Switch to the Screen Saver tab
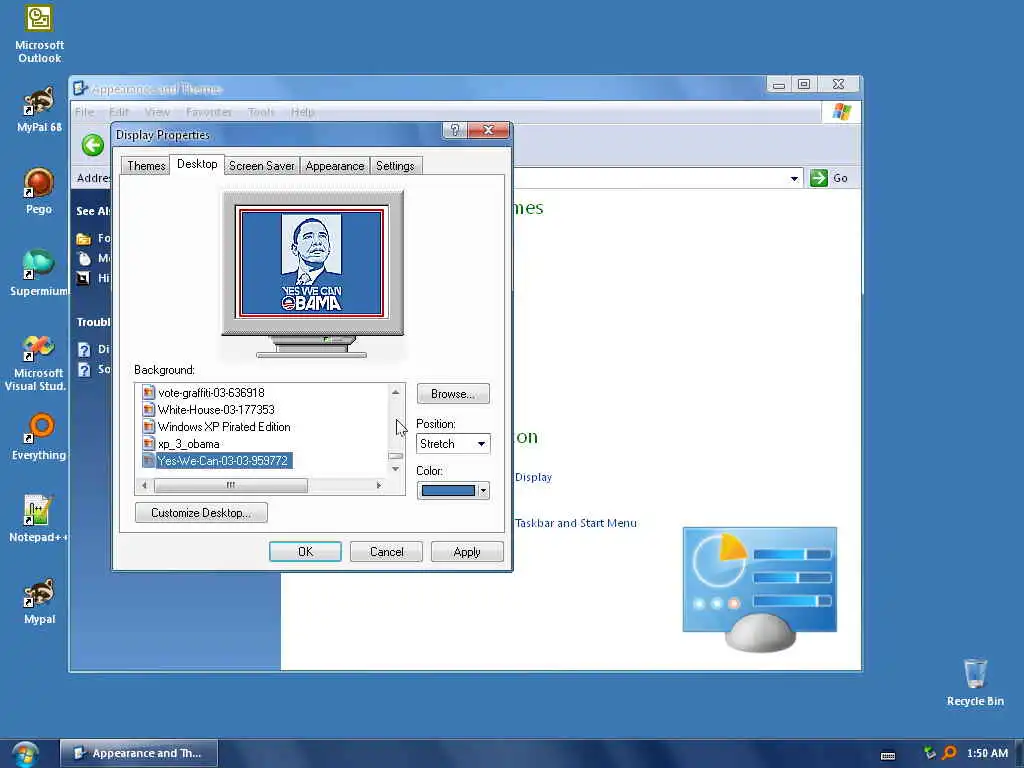 (261, 166)
